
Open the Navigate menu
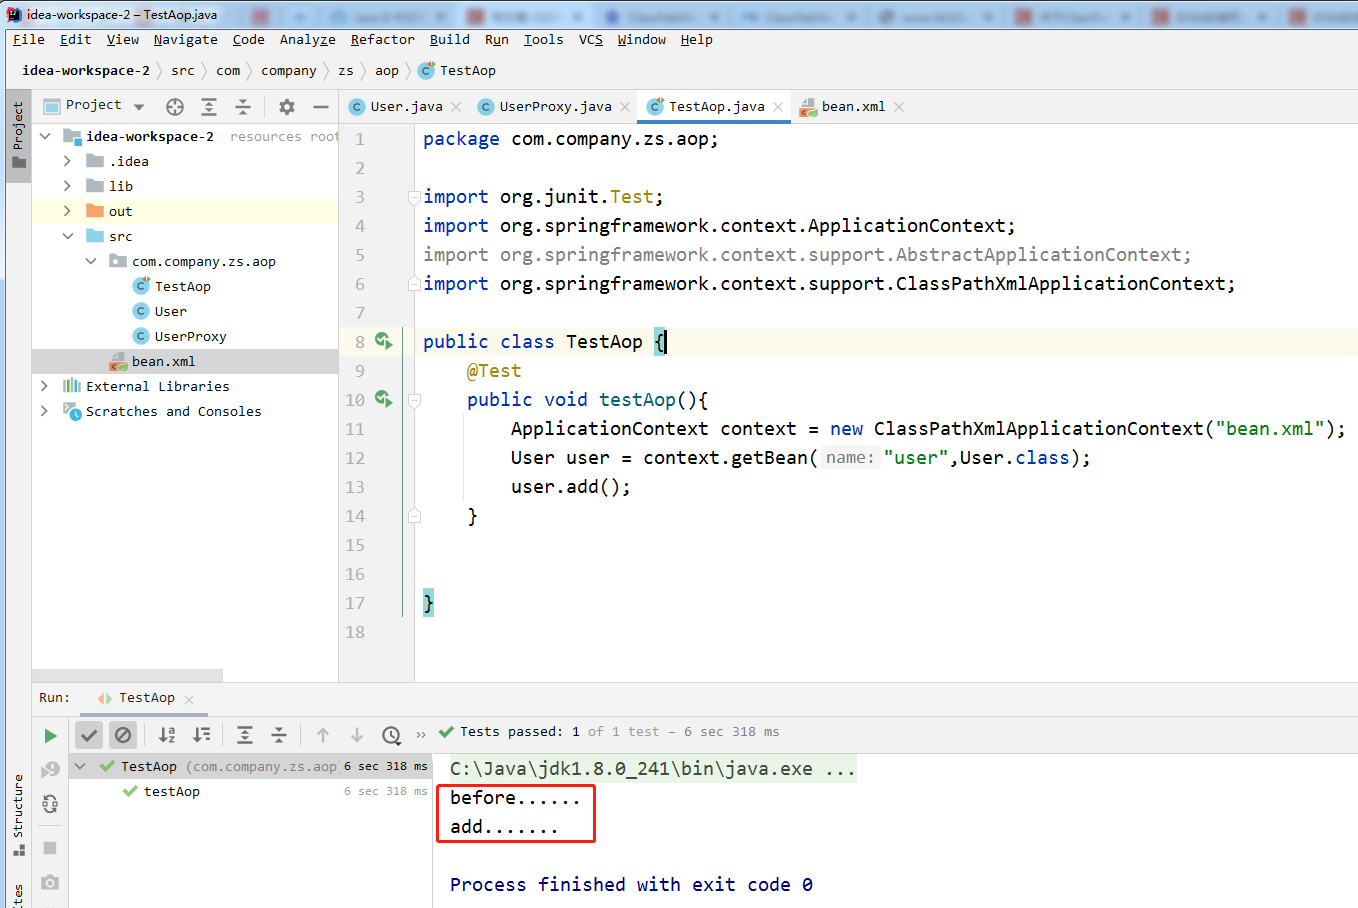(185, 39)
